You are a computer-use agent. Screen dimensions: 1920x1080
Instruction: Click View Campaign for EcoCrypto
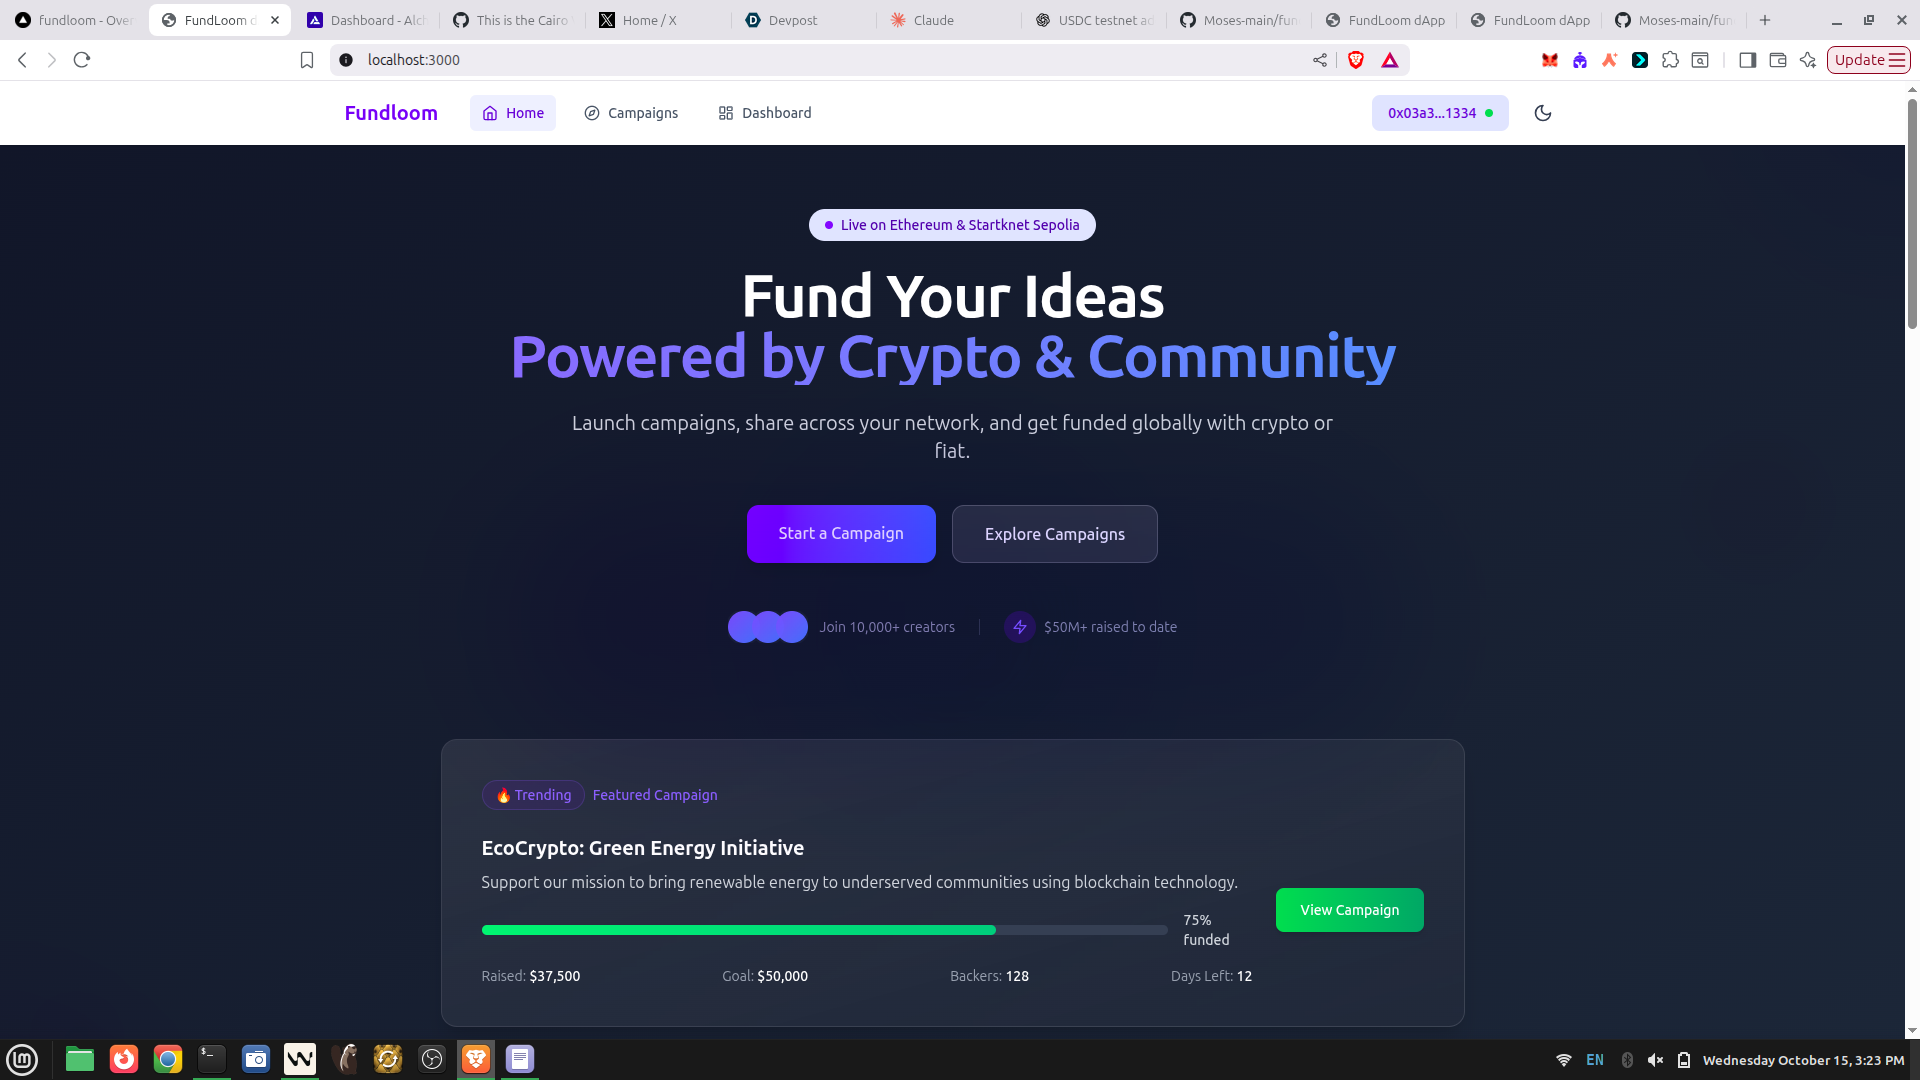[x=1349, y=910]
